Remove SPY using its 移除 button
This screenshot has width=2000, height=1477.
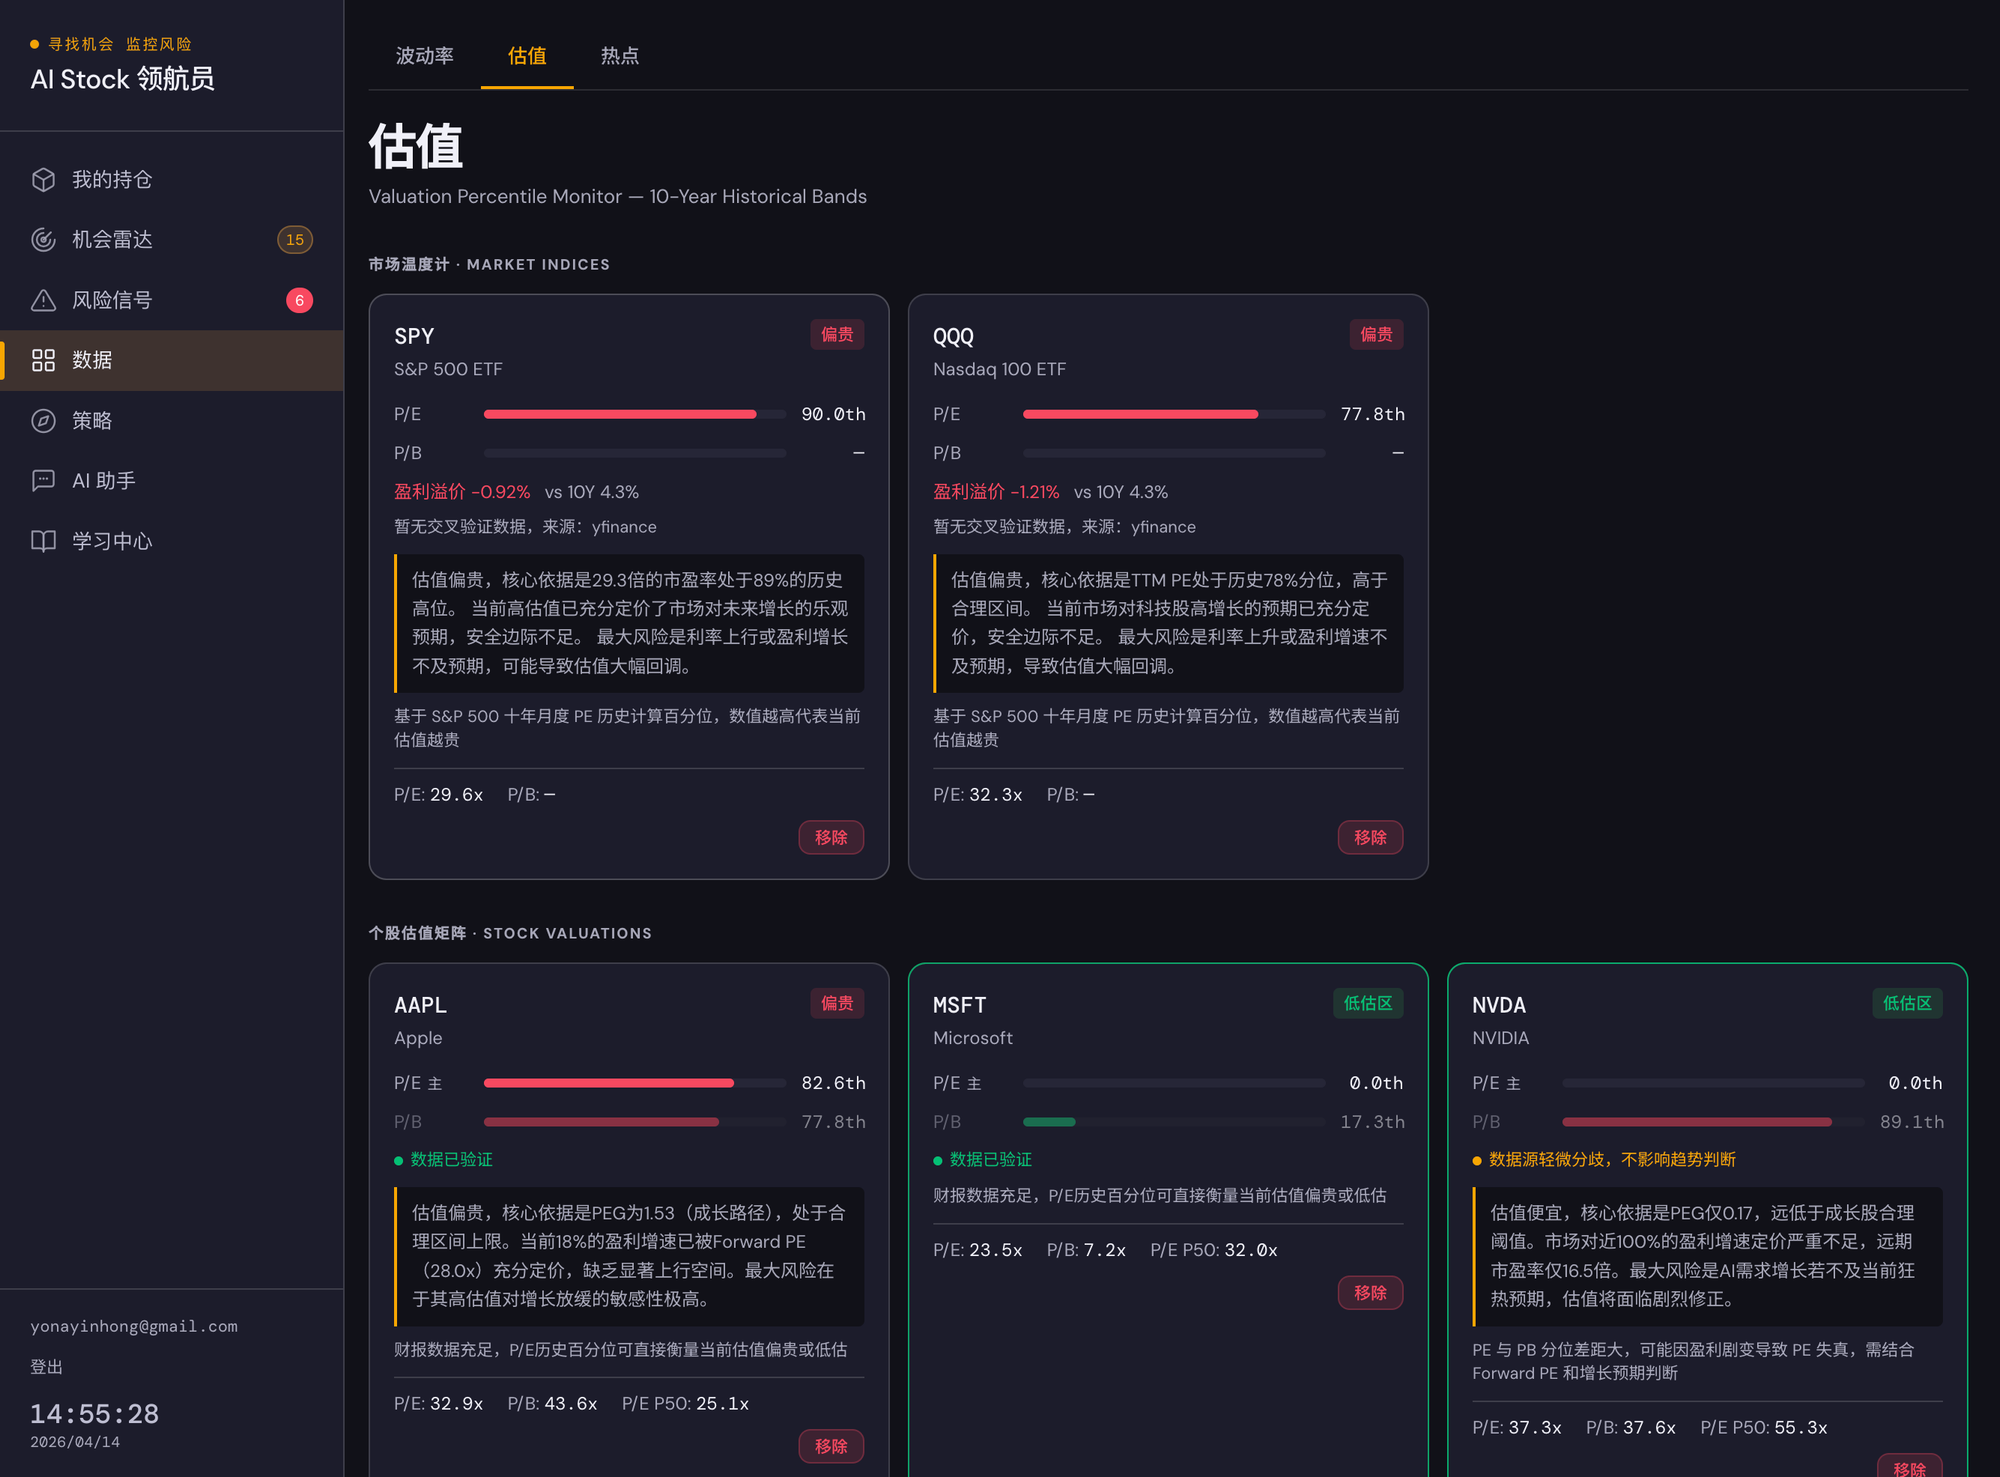tap(831, 837)
